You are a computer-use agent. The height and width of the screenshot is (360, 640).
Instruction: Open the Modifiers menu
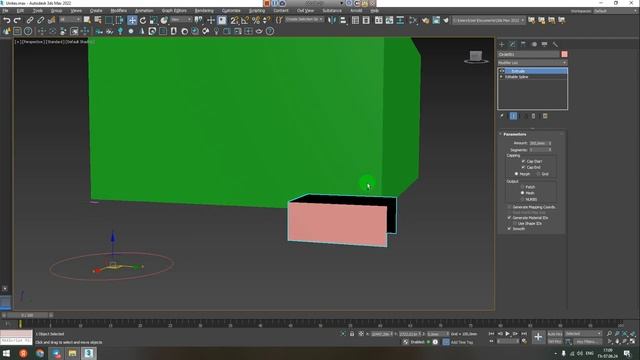pos(119,11)
